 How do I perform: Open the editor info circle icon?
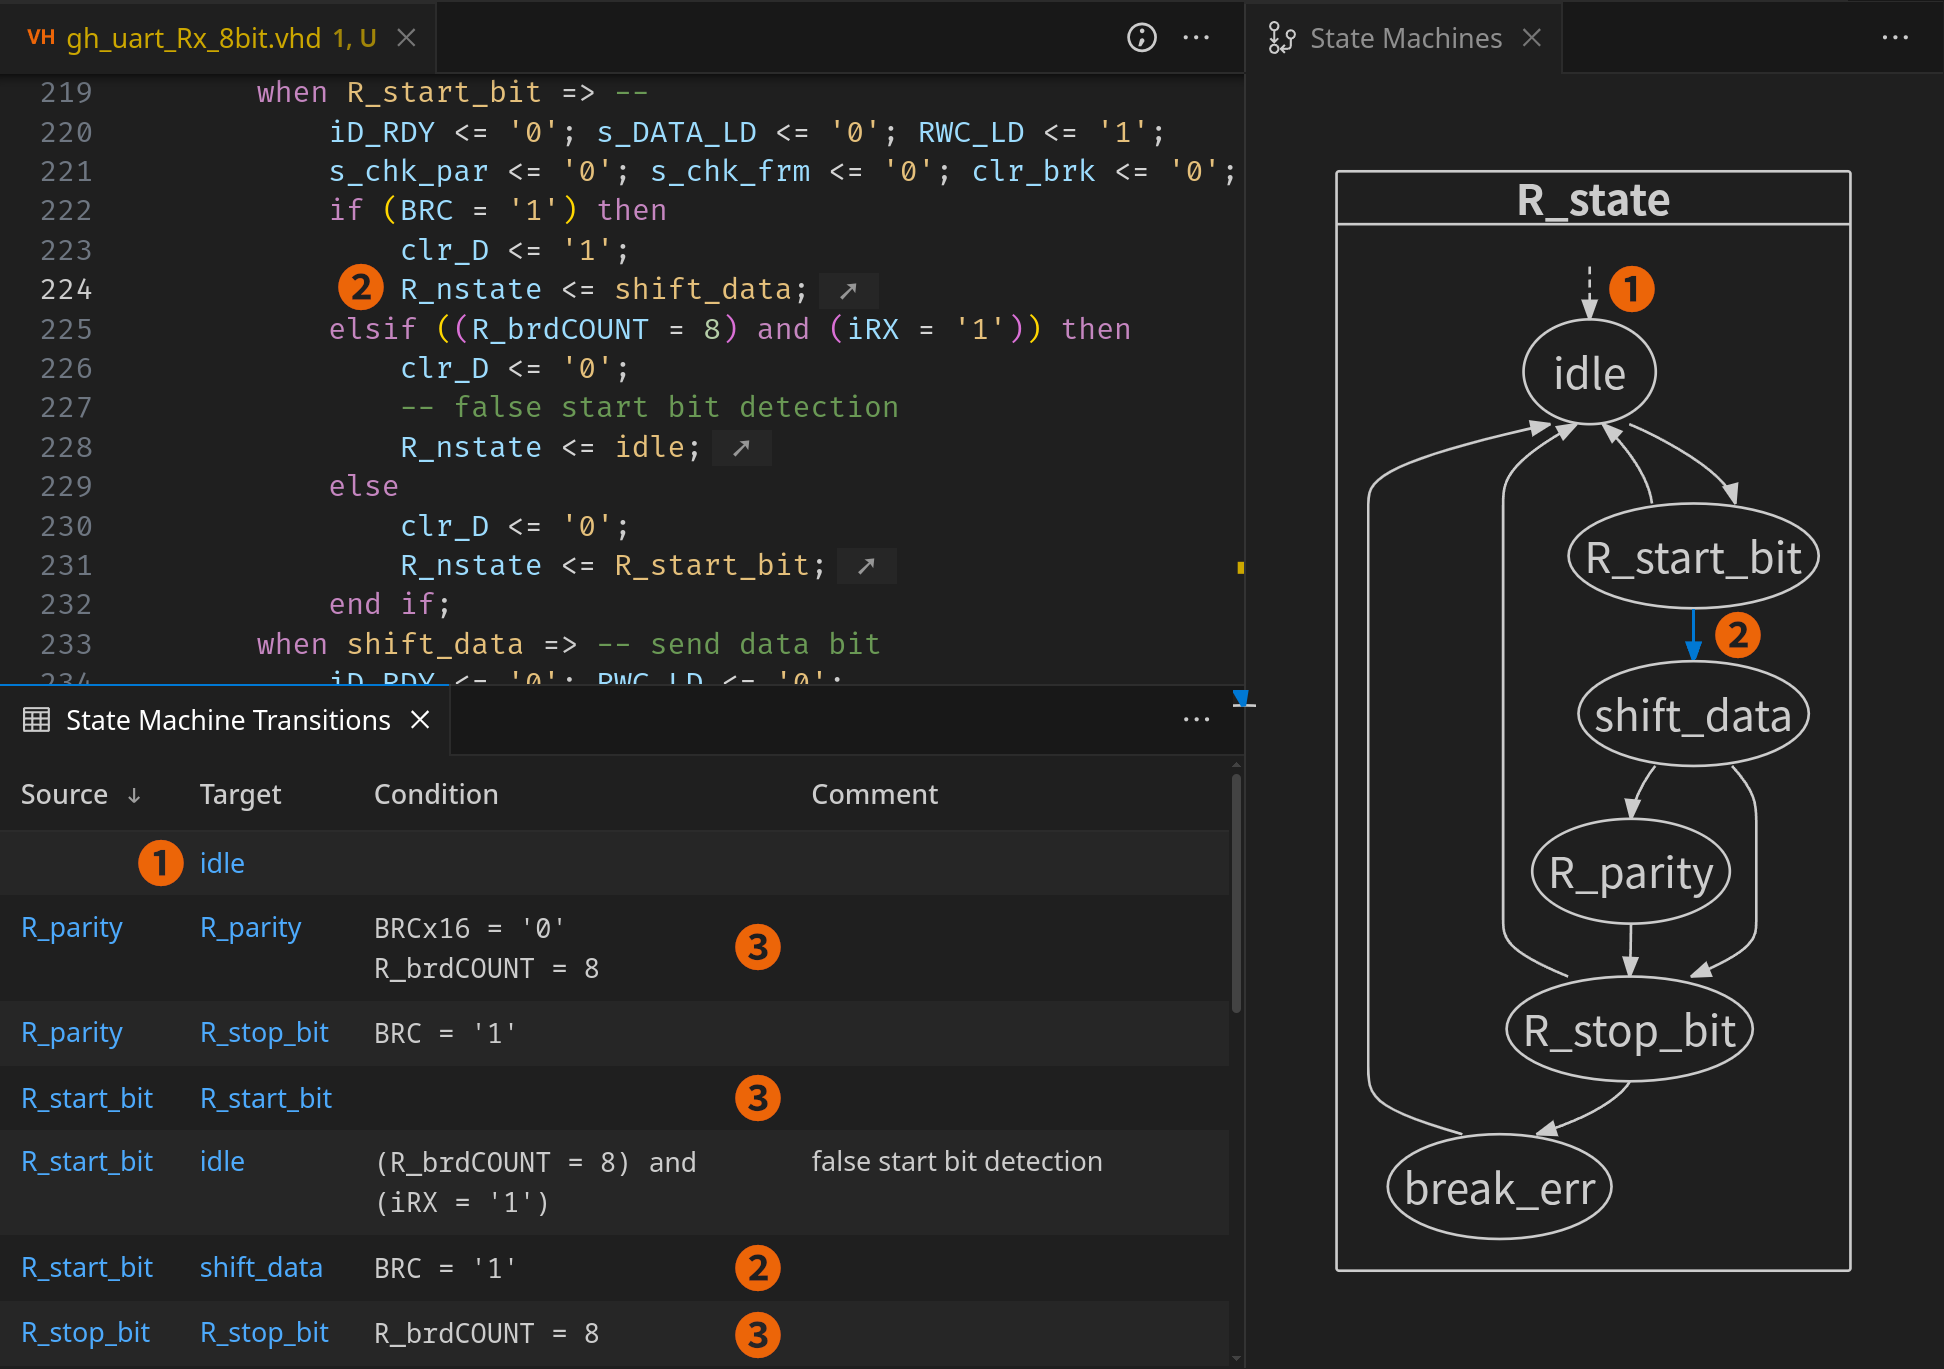pos(1141,38)
